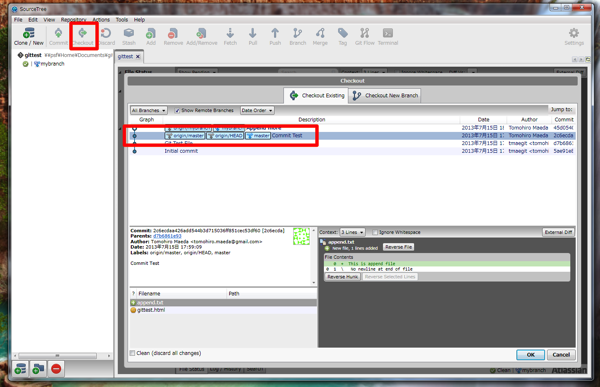Open Settings gear icon
Screen dimensions: 600x387
pos(574,36)
